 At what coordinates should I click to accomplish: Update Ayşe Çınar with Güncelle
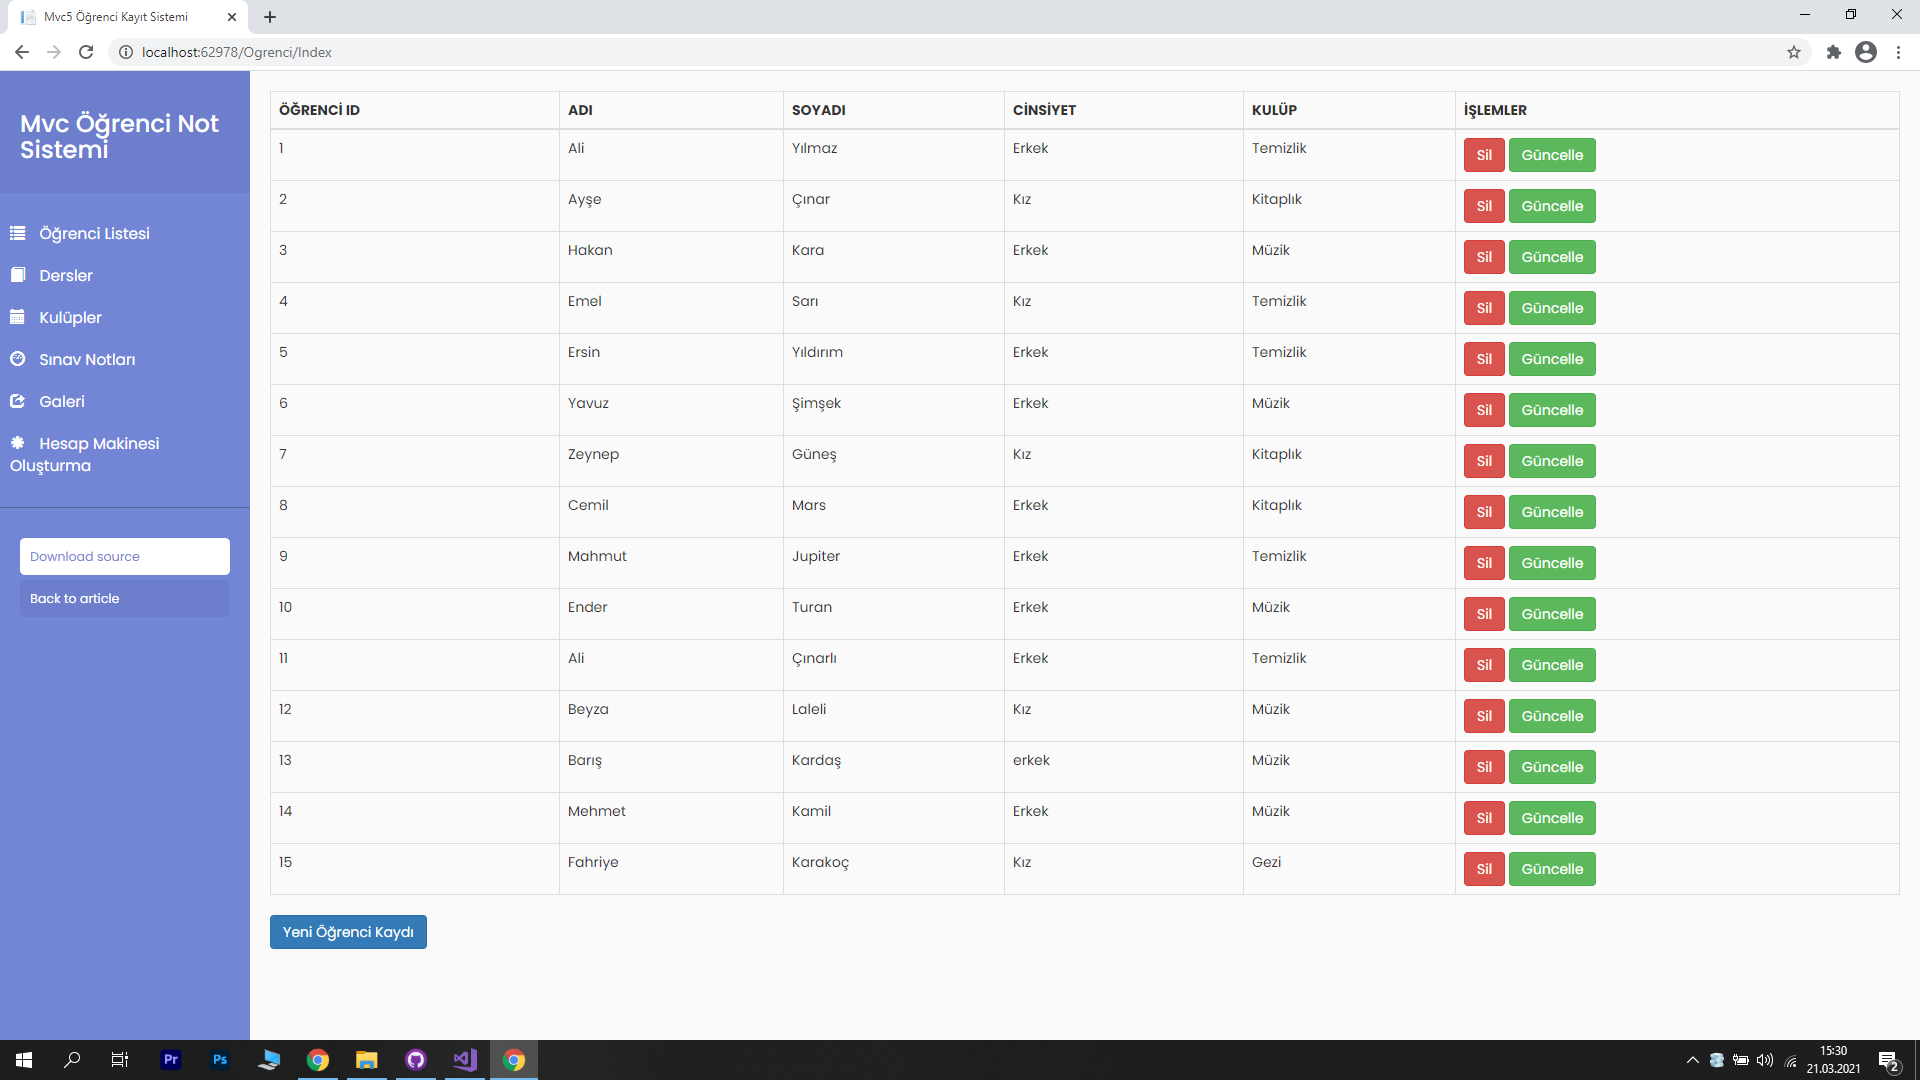tap(1552, 206)
